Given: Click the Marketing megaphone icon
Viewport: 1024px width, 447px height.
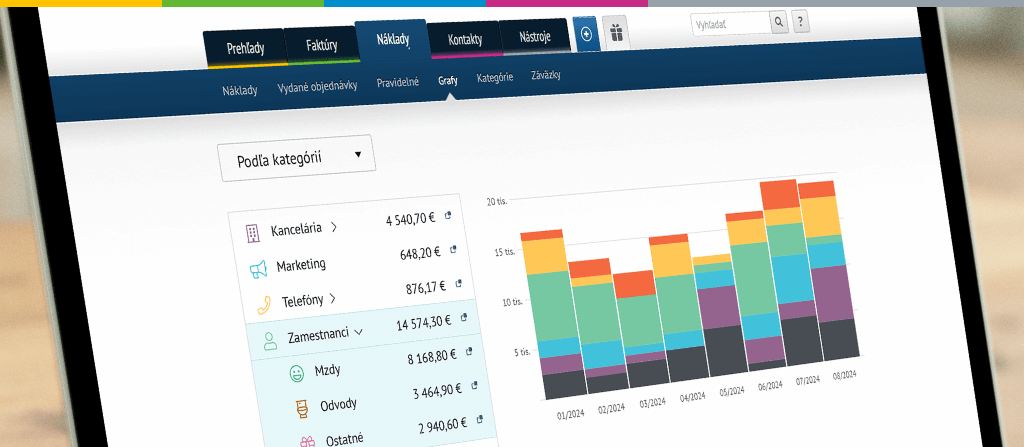Looking at the screenshot, I should point(258,269).
